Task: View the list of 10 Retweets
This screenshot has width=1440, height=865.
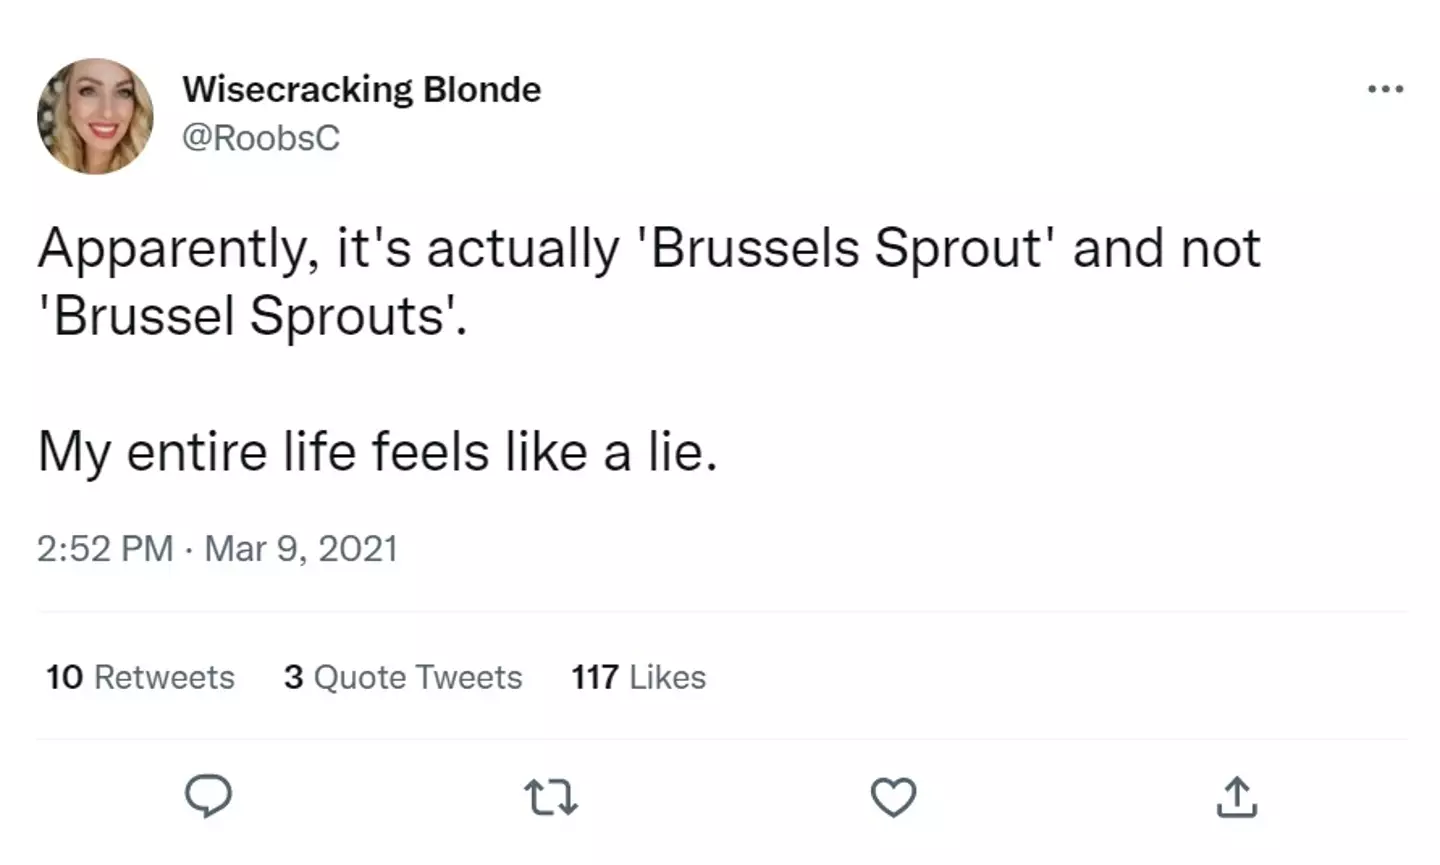Action: [140, 677]
